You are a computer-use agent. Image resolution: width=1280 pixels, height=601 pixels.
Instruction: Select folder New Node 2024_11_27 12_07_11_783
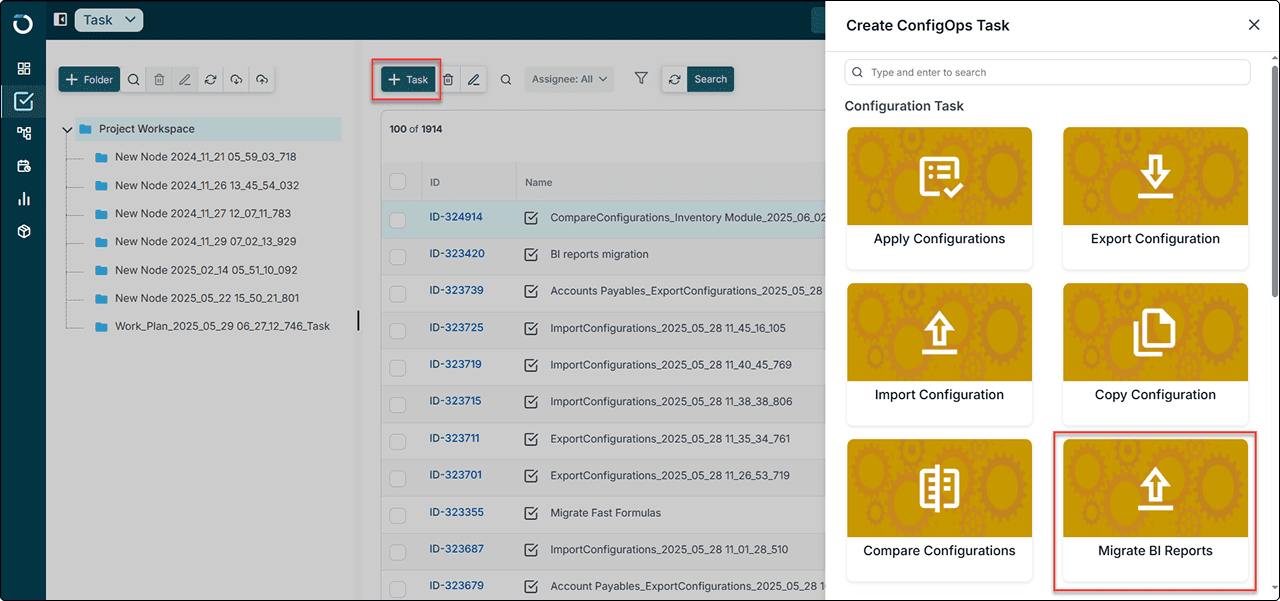(203, 214)
